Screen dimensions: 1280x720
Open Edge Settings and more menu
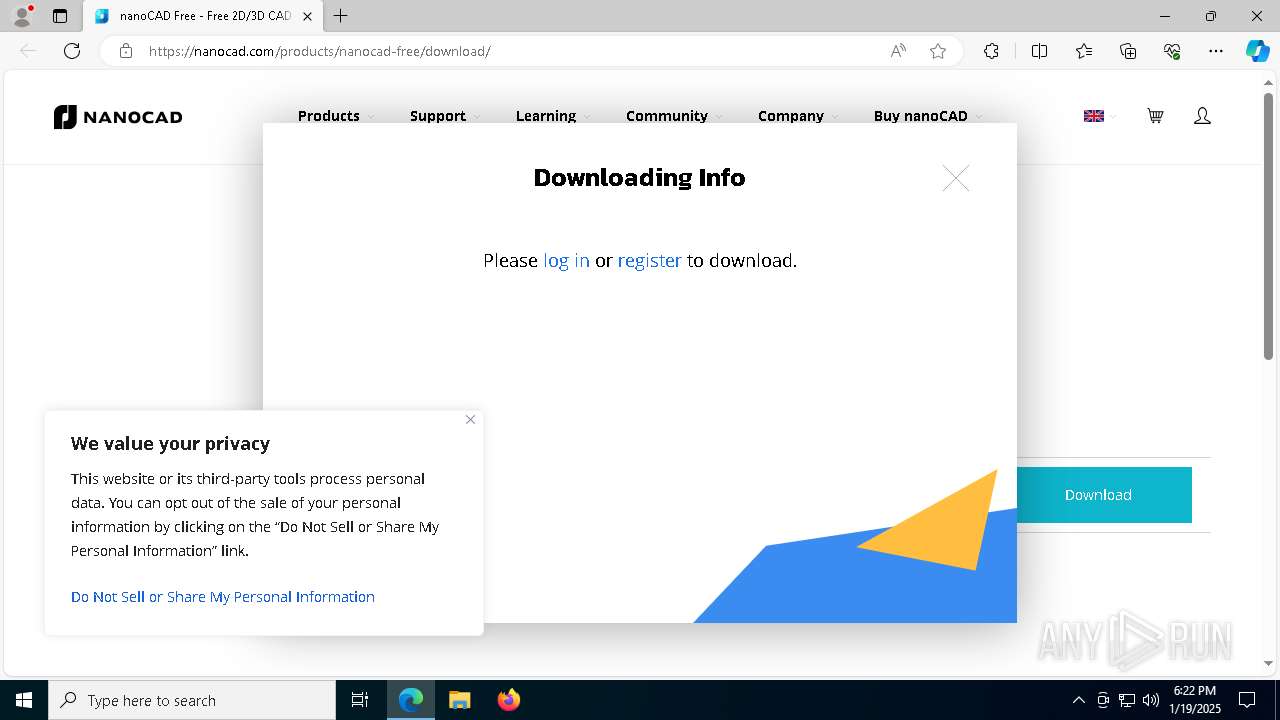[1216, 51]
